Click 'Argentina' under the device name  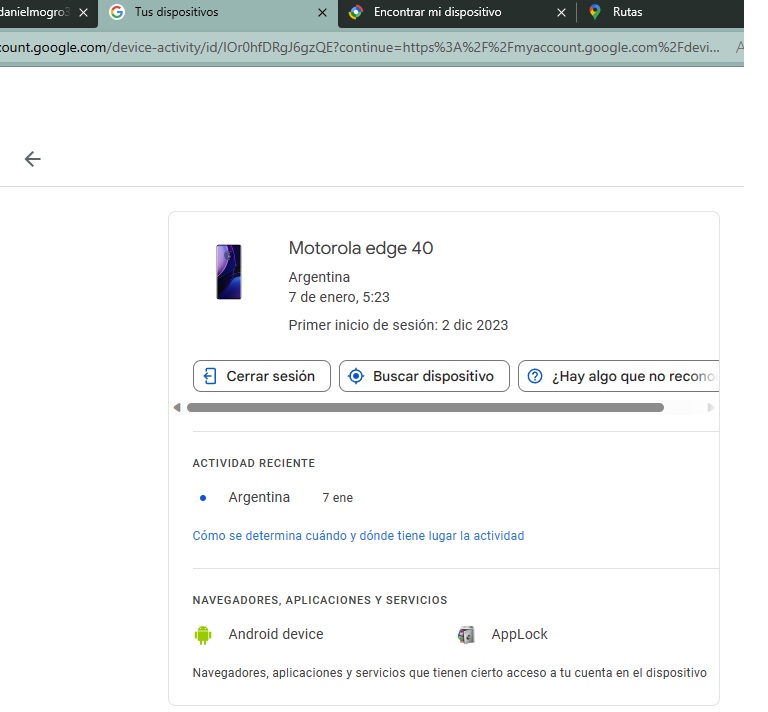[319, 277]
